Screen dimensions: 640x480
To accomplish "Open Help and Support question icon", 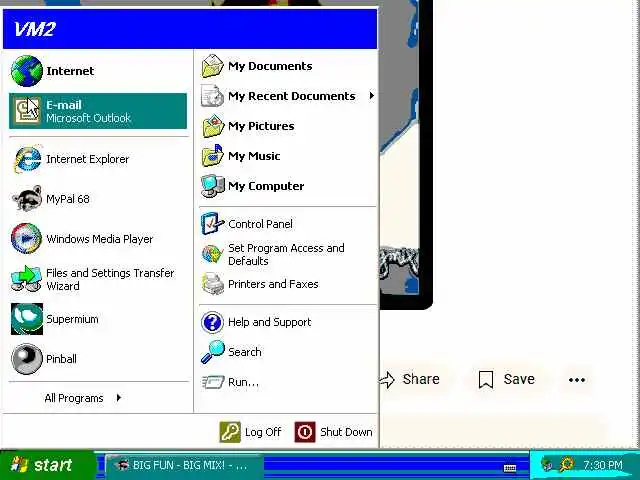I will pyautogui.click(x=212, y=322).
